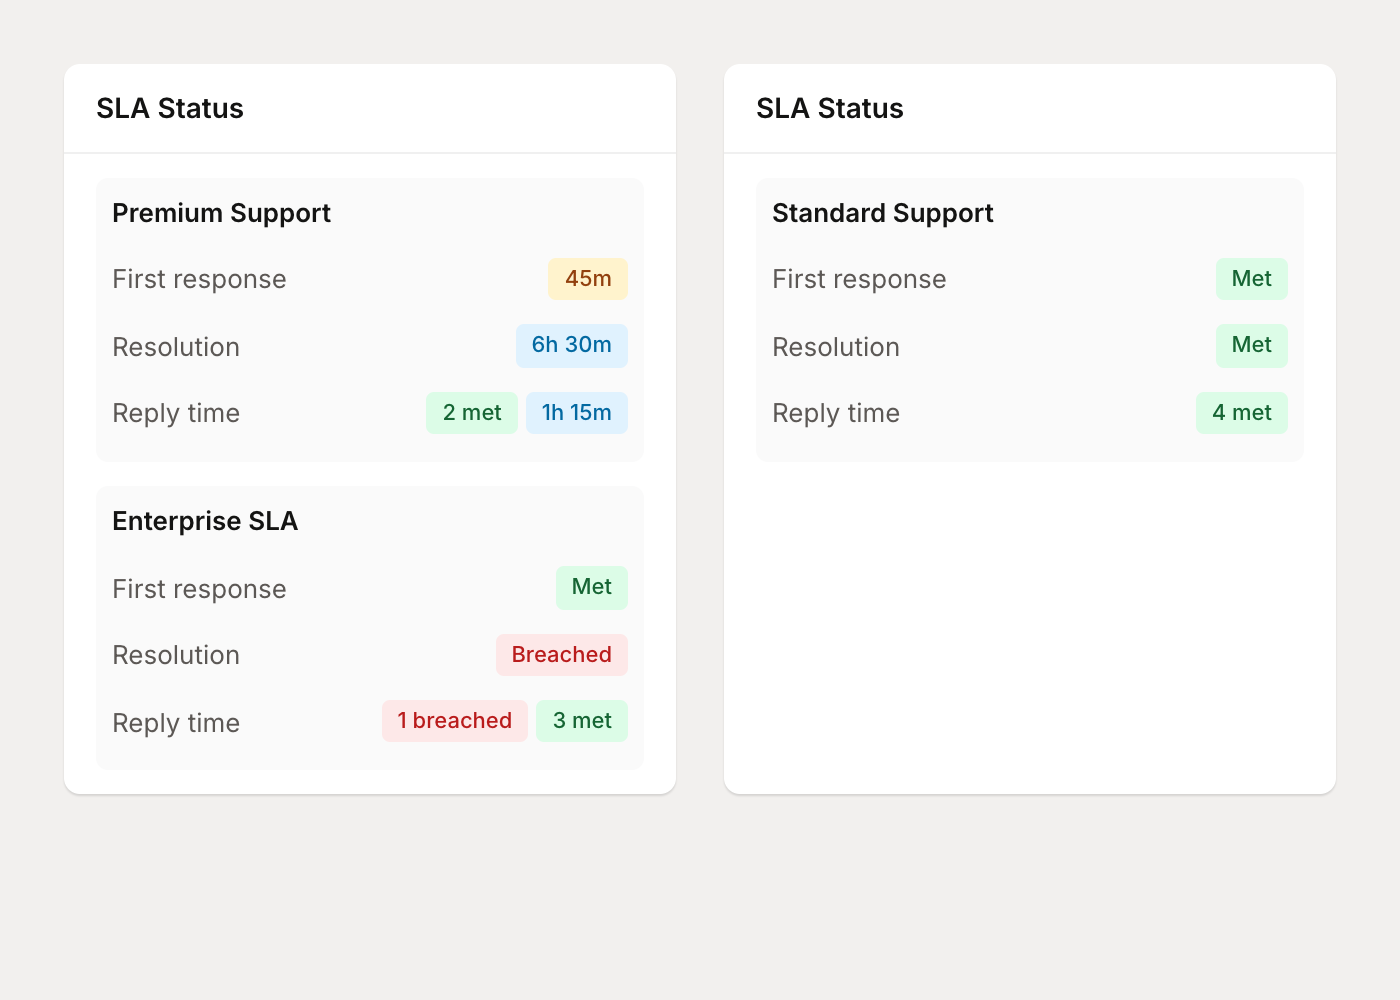1400x1000 pixels.
Task: Open the 1h 15m reply time badge
Action: point(576,412)
